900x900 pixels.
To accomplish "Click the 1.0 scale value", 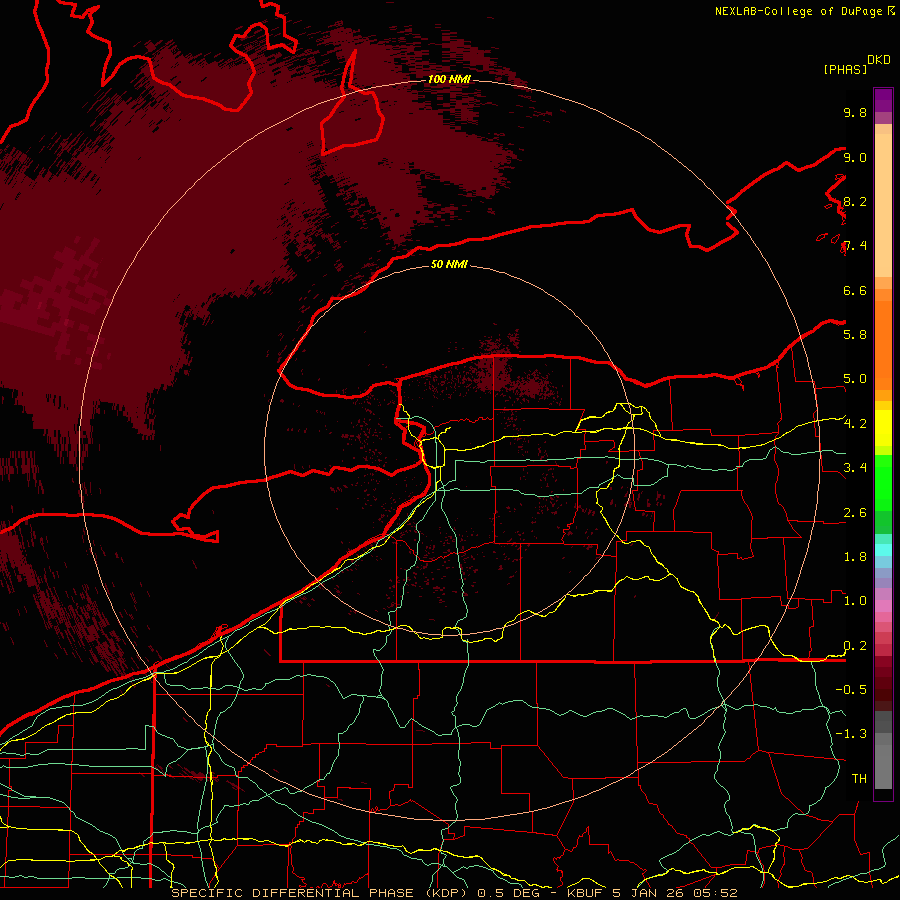I will (855, 601).
